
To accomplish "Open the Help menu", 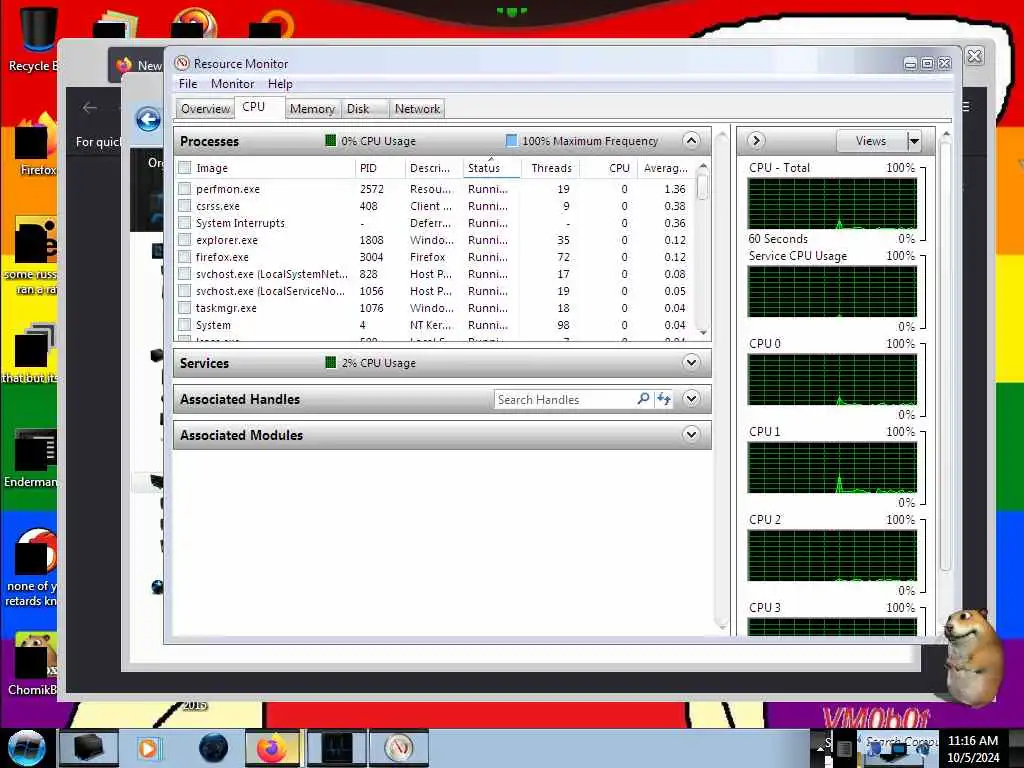I will pos(280,84).
